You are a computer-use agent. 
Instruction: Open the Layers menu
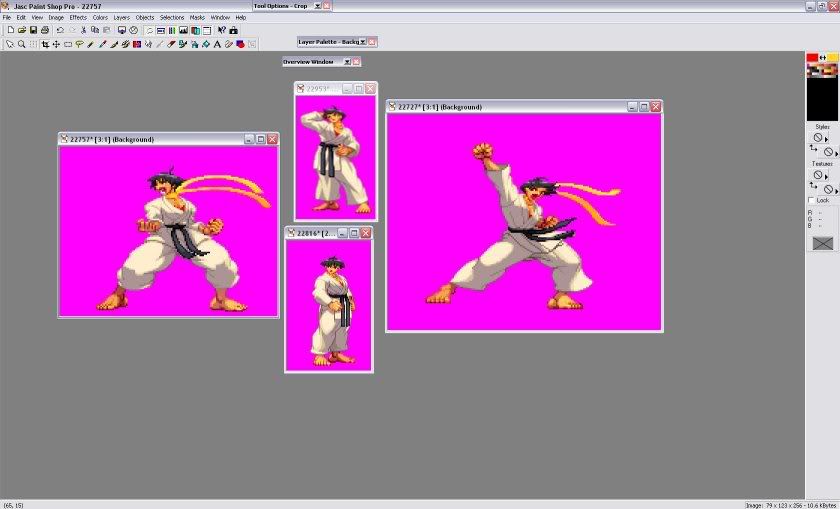coord(122,18)
